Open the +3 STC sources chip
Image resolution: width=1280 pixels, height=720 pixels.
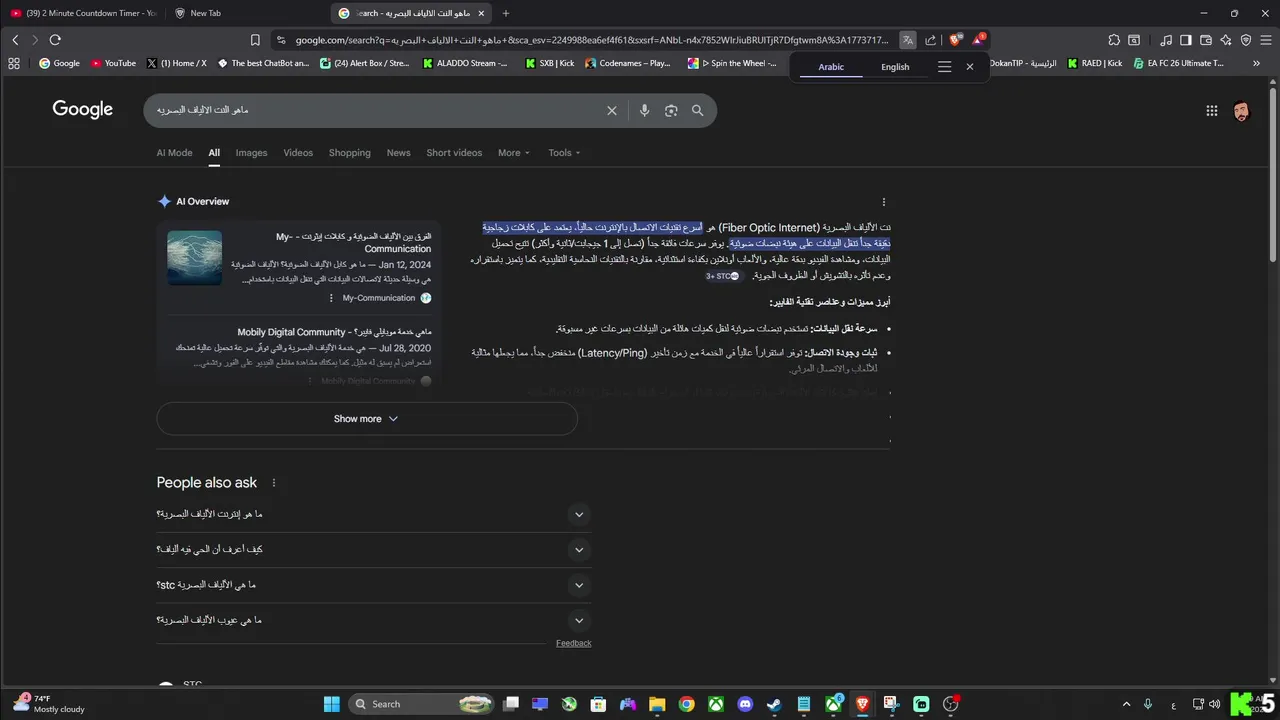tap(722, 276)
